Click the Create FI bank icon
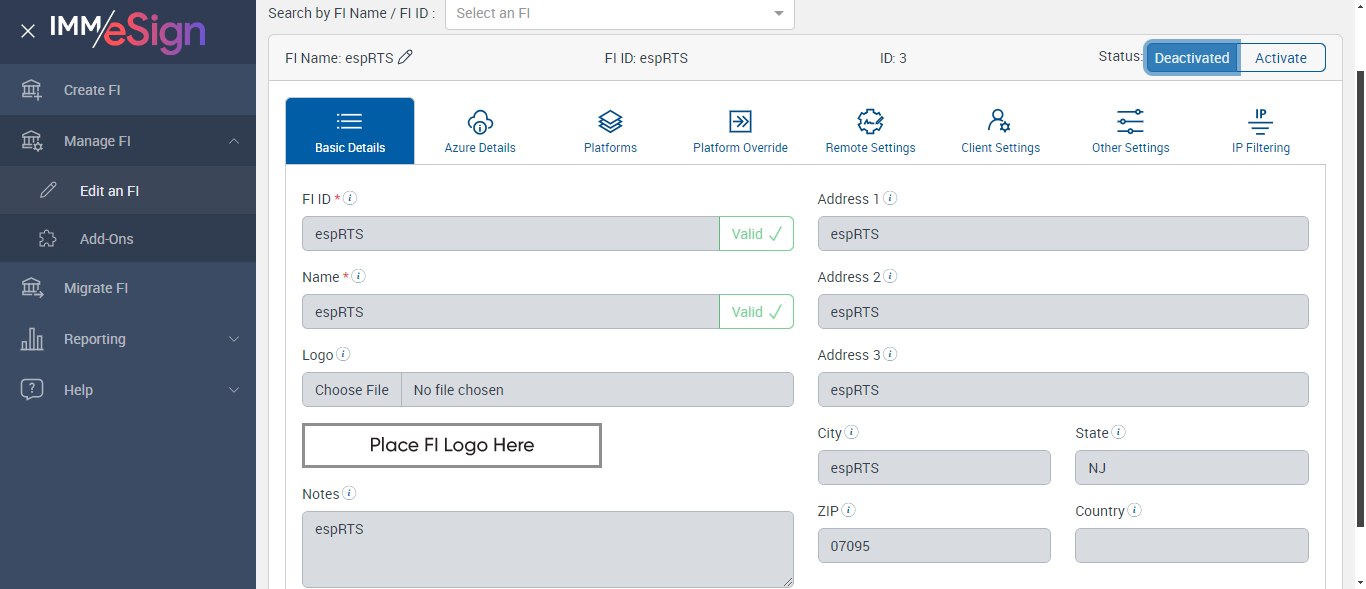1366x589 pixels. (32, 90)
